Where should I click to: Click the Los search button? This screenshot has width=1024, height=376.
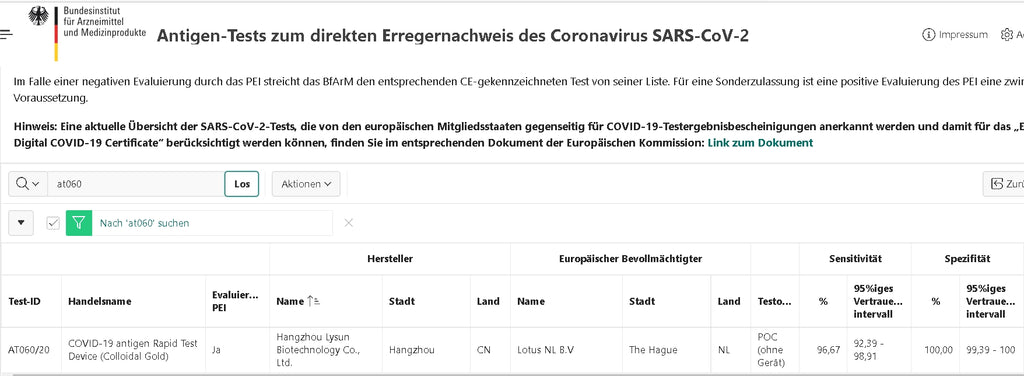(242, 184)
